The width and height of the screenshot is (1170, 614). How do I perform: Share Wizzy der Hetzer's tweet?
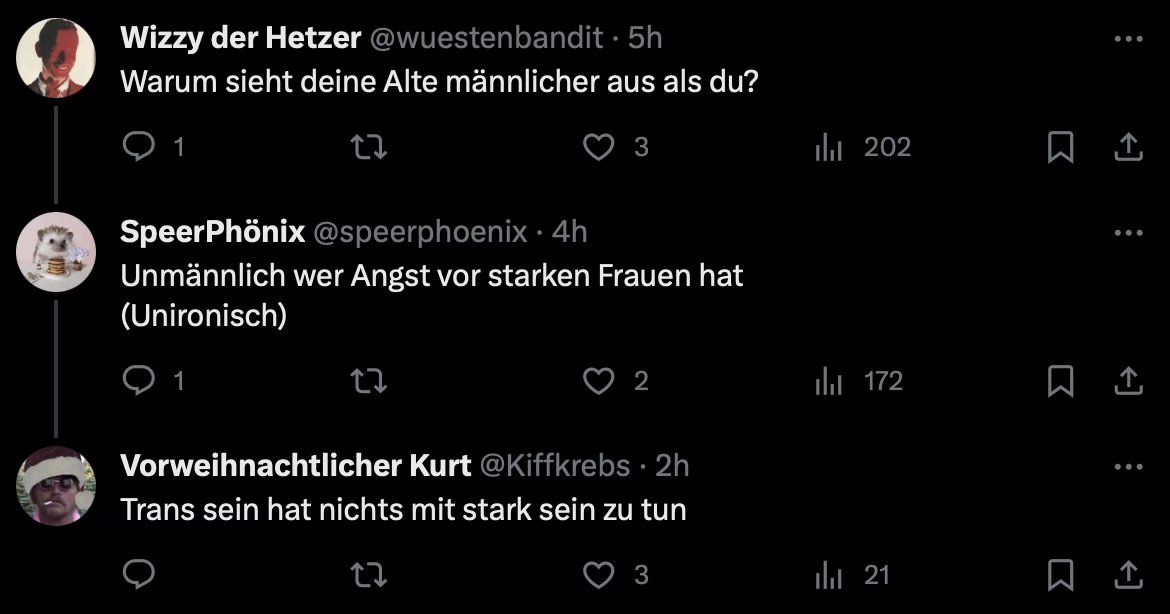point(1128,147)
